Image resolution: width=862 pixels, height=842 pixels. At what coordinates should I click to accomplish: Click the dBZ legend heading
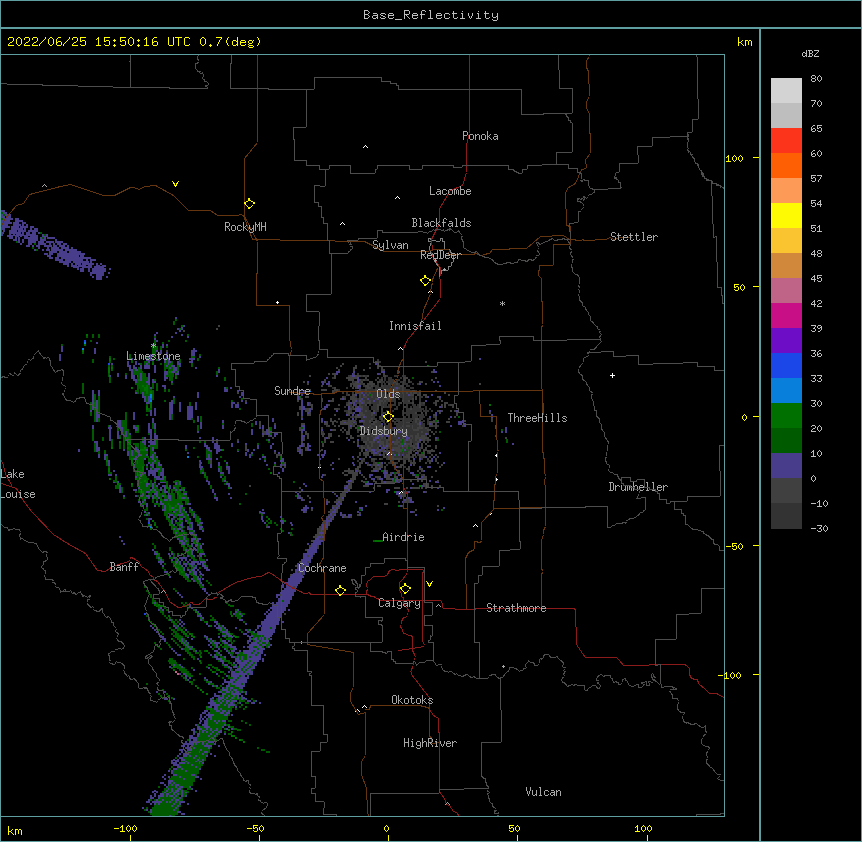810,54
